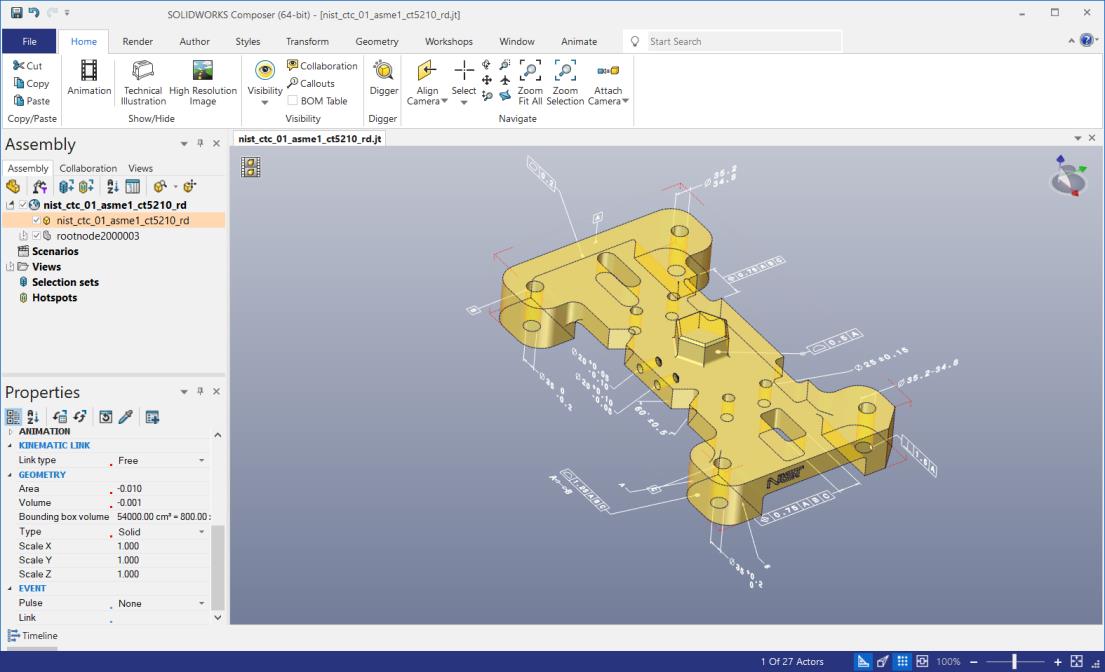Click the Scale X value 1.000
Image resolution: width=1105 pixels, height=672 pixels.
128,546
